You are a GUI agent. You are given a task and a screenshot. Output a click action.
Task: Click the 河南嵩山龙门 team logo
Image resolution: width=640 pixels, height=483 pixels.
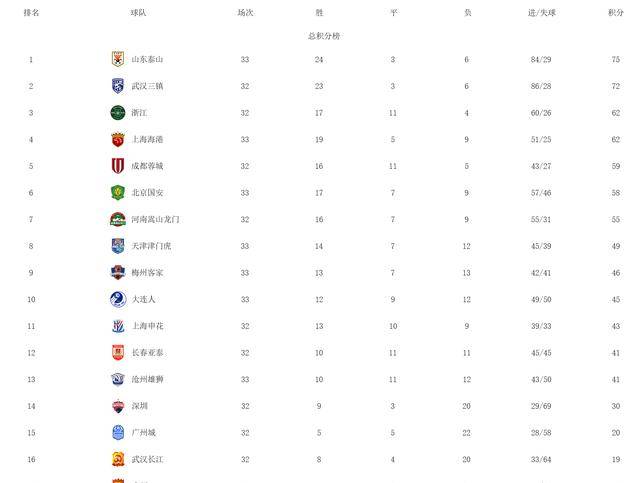117,219
